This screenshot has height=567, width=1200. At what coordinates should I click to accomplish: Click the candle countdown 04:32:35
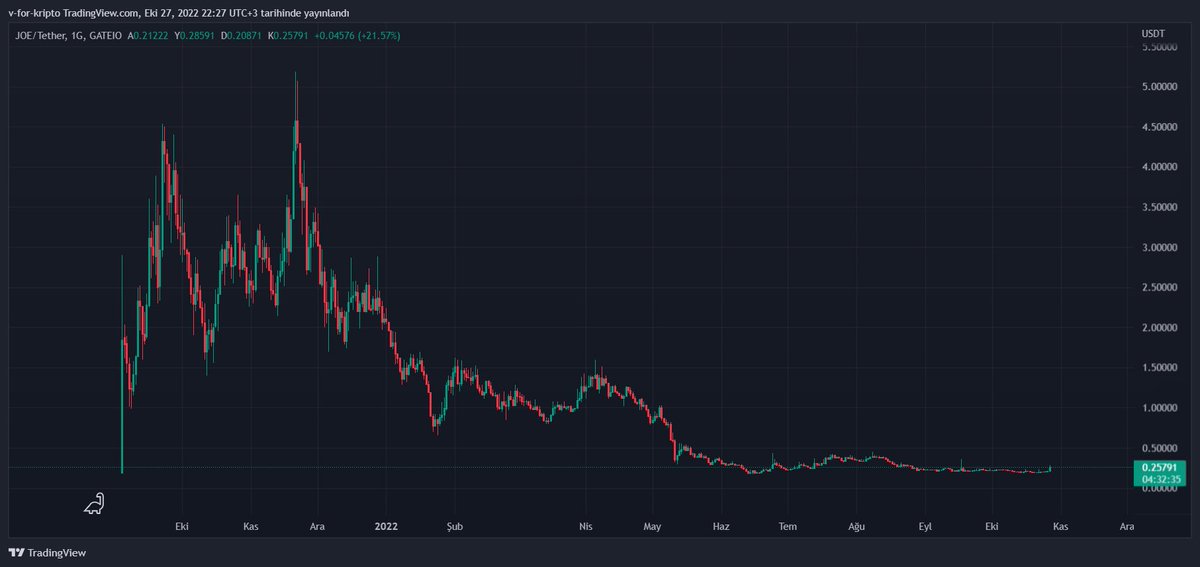coord(1163,479)
